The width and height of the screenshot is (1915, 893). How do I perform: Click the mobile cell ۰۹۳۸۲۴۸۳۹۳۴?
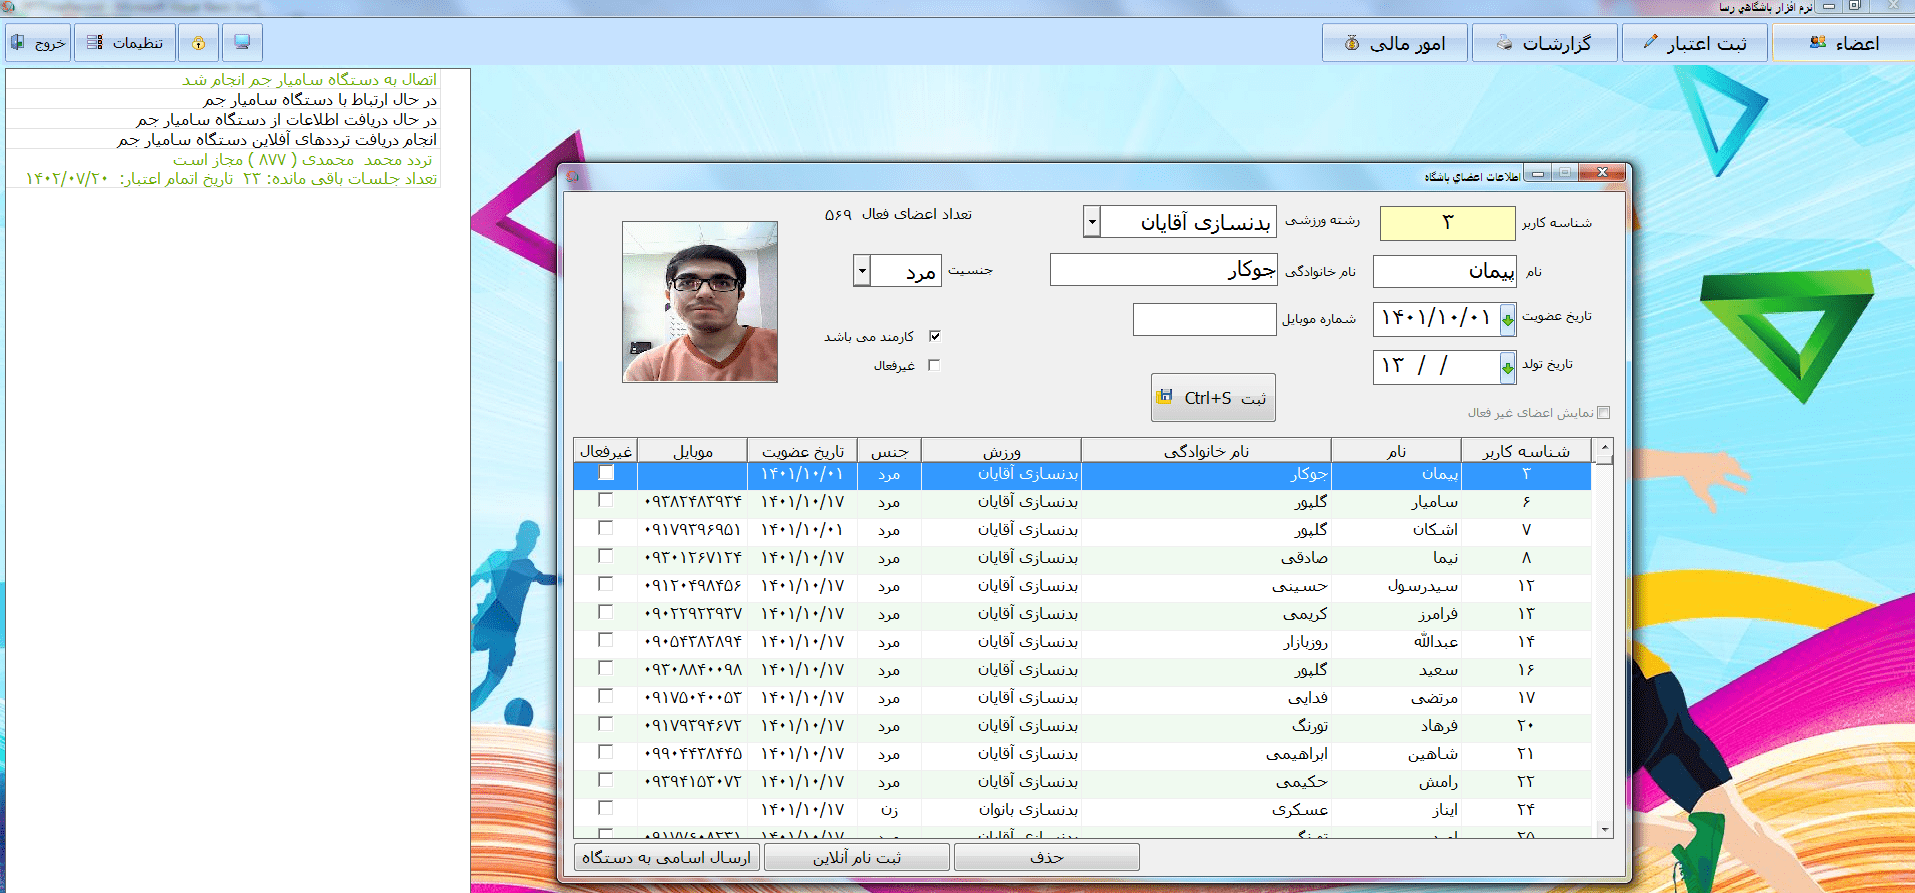(693, 501)
